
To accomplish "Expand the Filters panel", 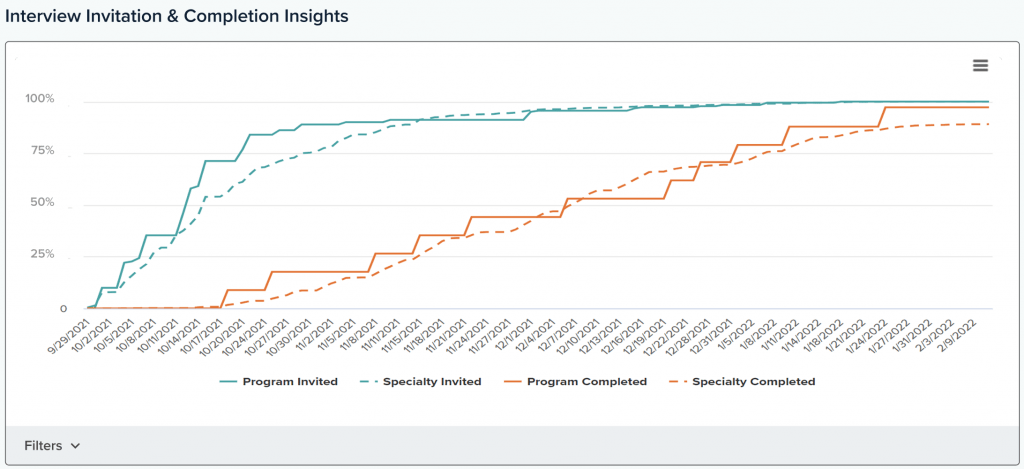I will (x=43, y=446).
